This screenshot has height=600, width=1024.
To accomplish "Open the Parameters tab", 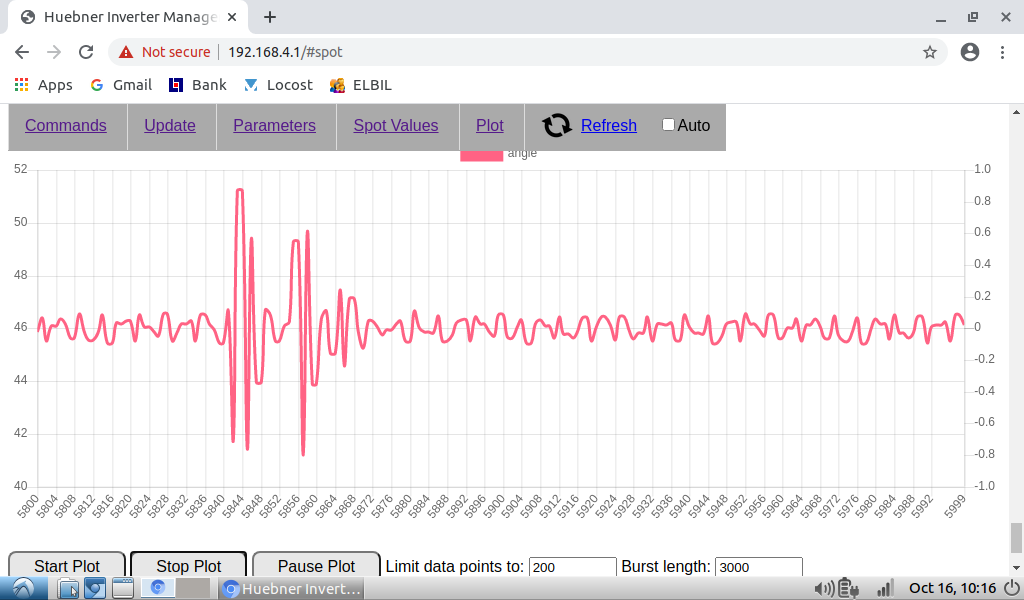I will pos(274,125).
